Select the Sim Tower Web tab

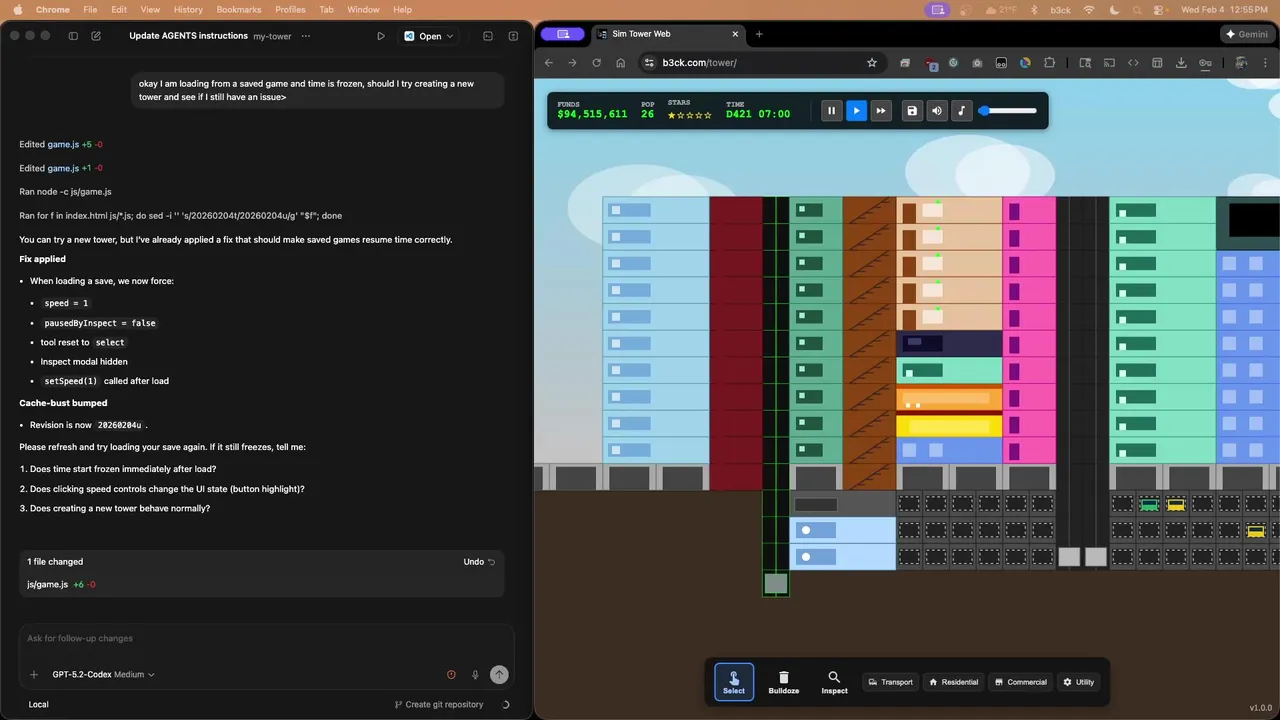tap(668, 34)
